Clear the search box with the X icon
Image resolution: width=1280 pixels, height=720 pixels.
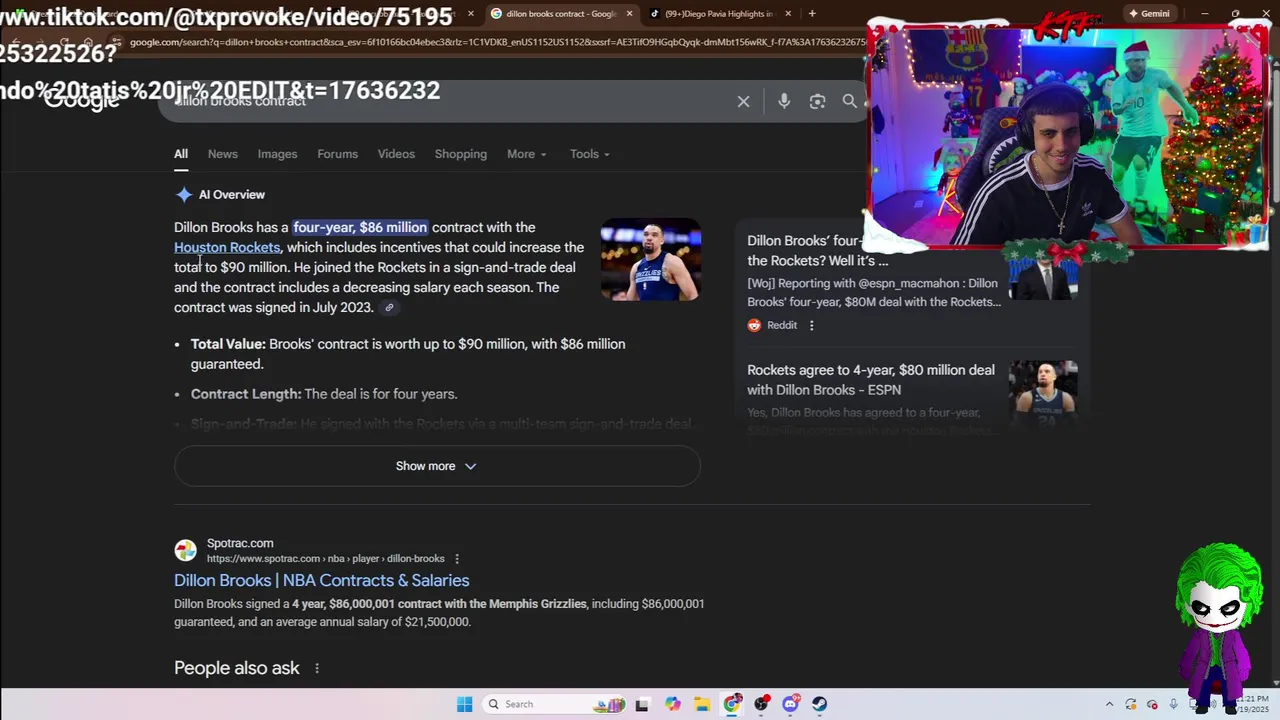tap(743, 101)
